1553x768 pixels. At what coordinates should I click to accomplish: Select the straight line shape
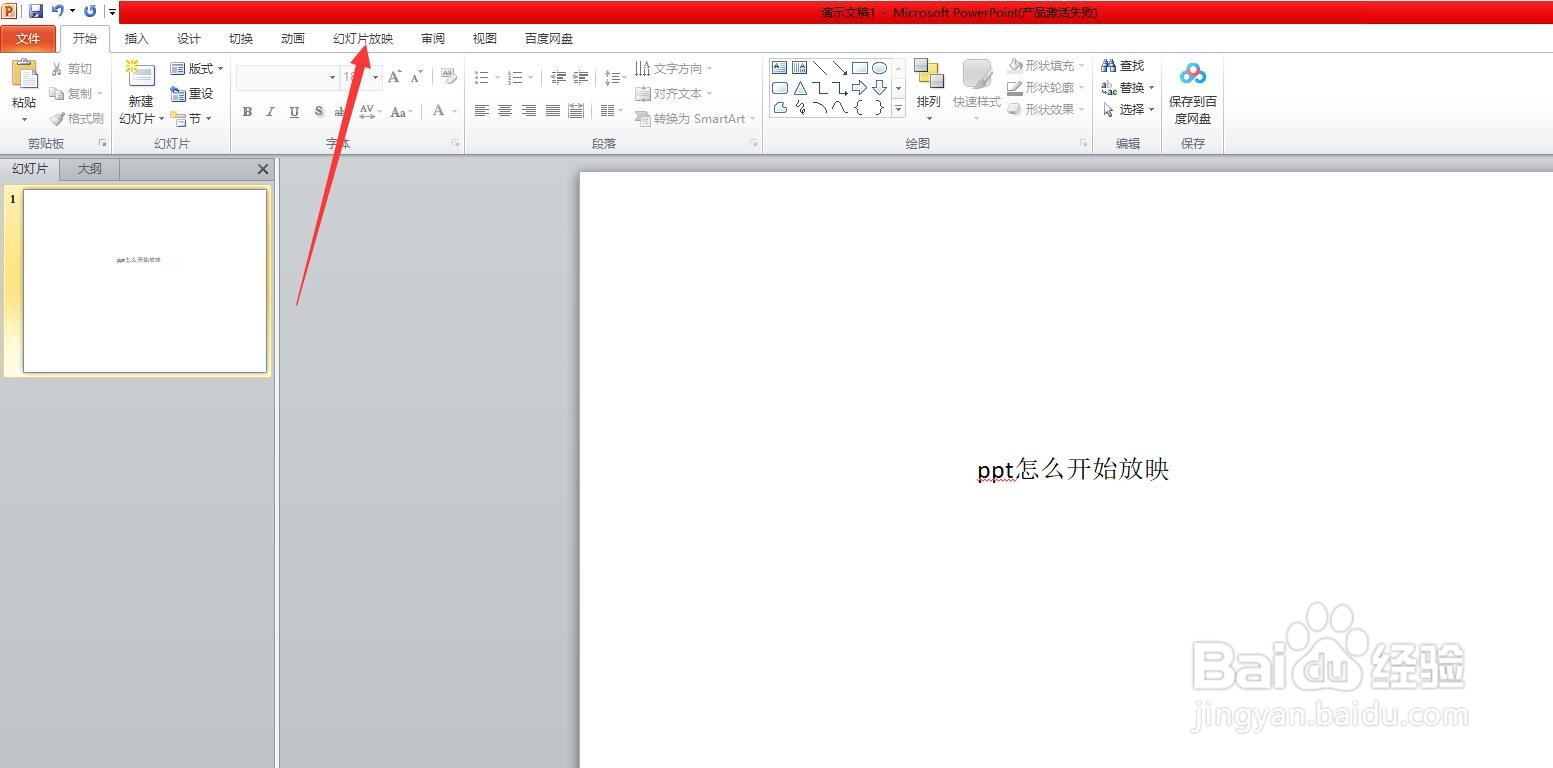coord(819,68)
